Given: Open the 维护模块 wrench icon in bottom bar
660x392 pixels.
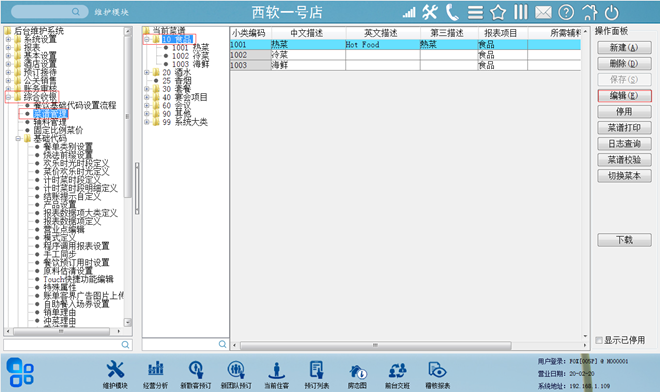Looking at the screenshot, I should pos(115,370).
